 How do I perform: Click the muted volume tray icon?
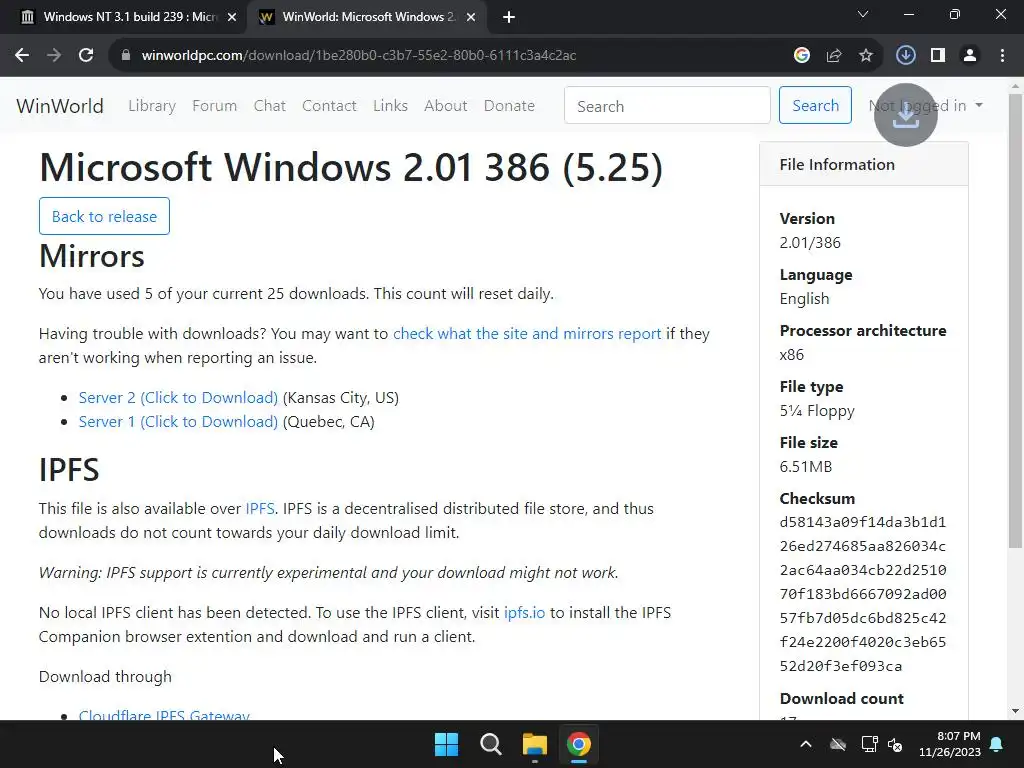[x=895, y=744]
